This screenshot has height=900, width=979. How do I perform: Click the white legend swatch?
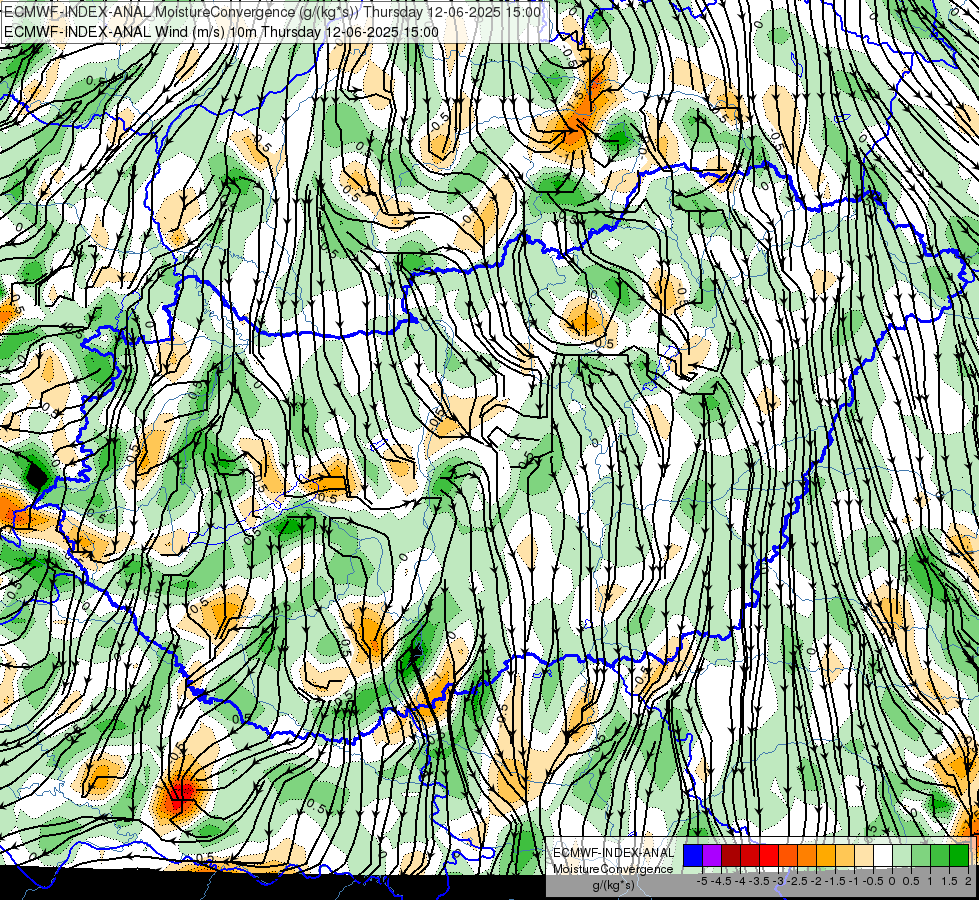pyautogui.click(x=883, y=855)
